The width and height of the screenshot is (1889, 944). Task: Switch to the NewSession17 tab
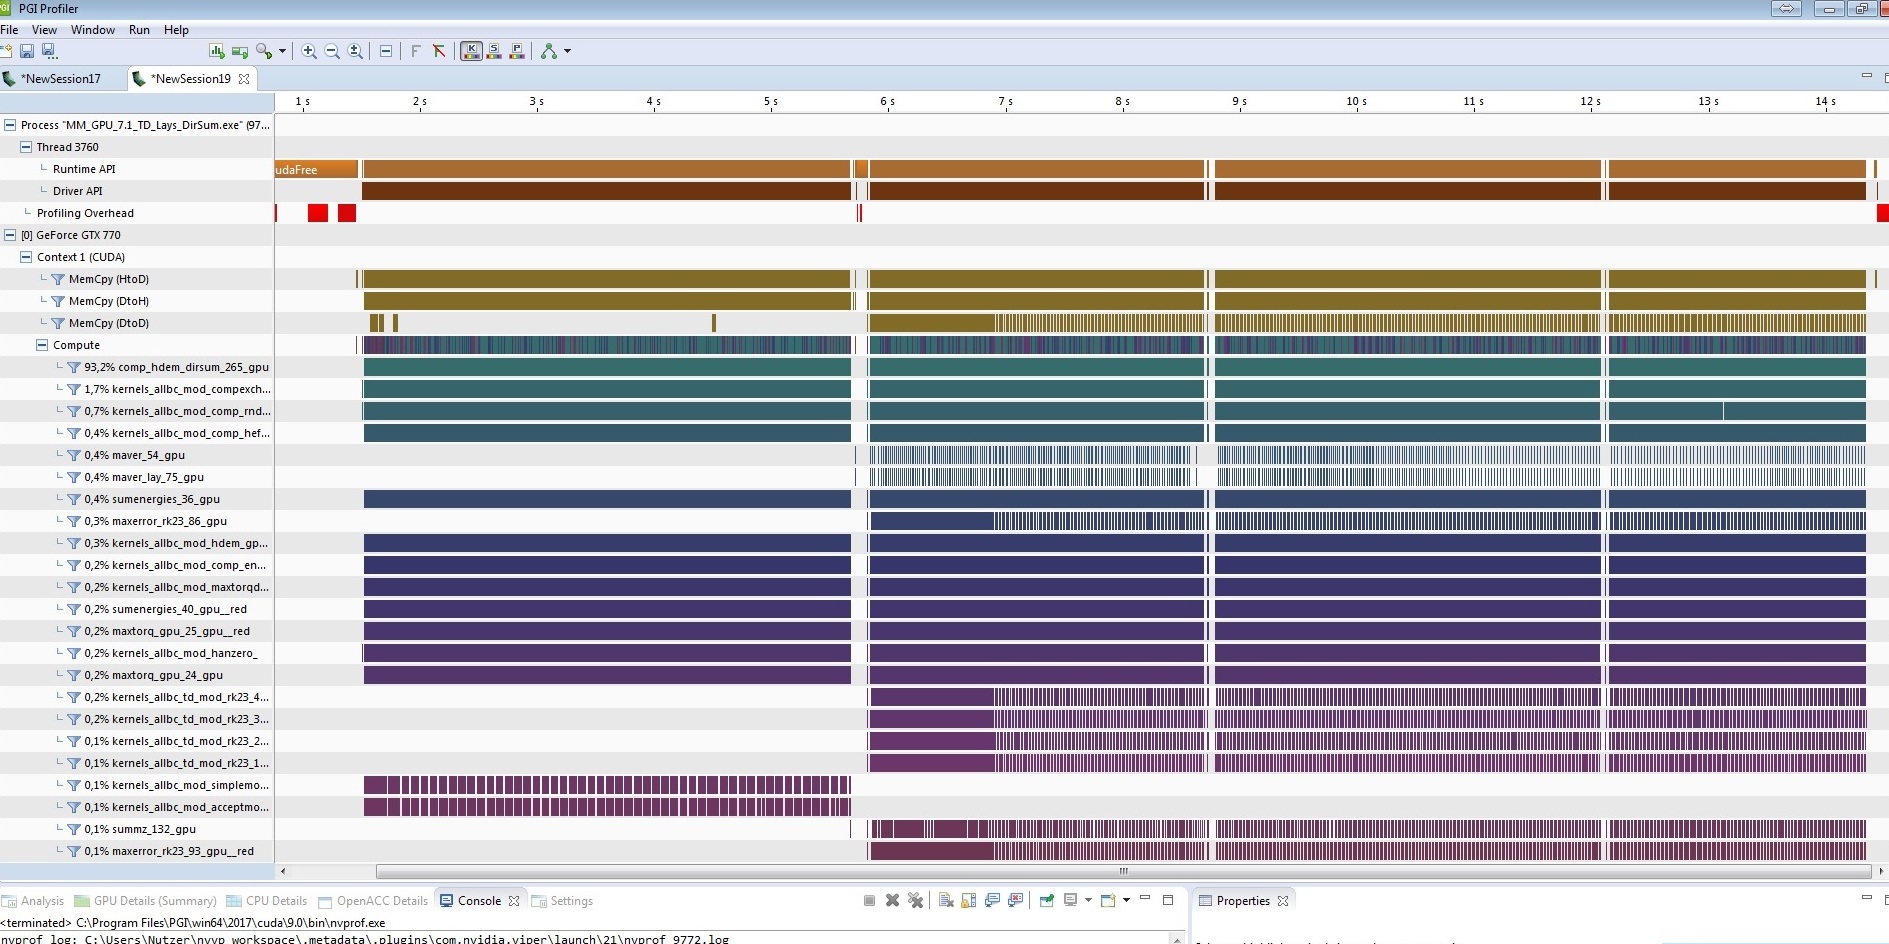pos(62,78)
